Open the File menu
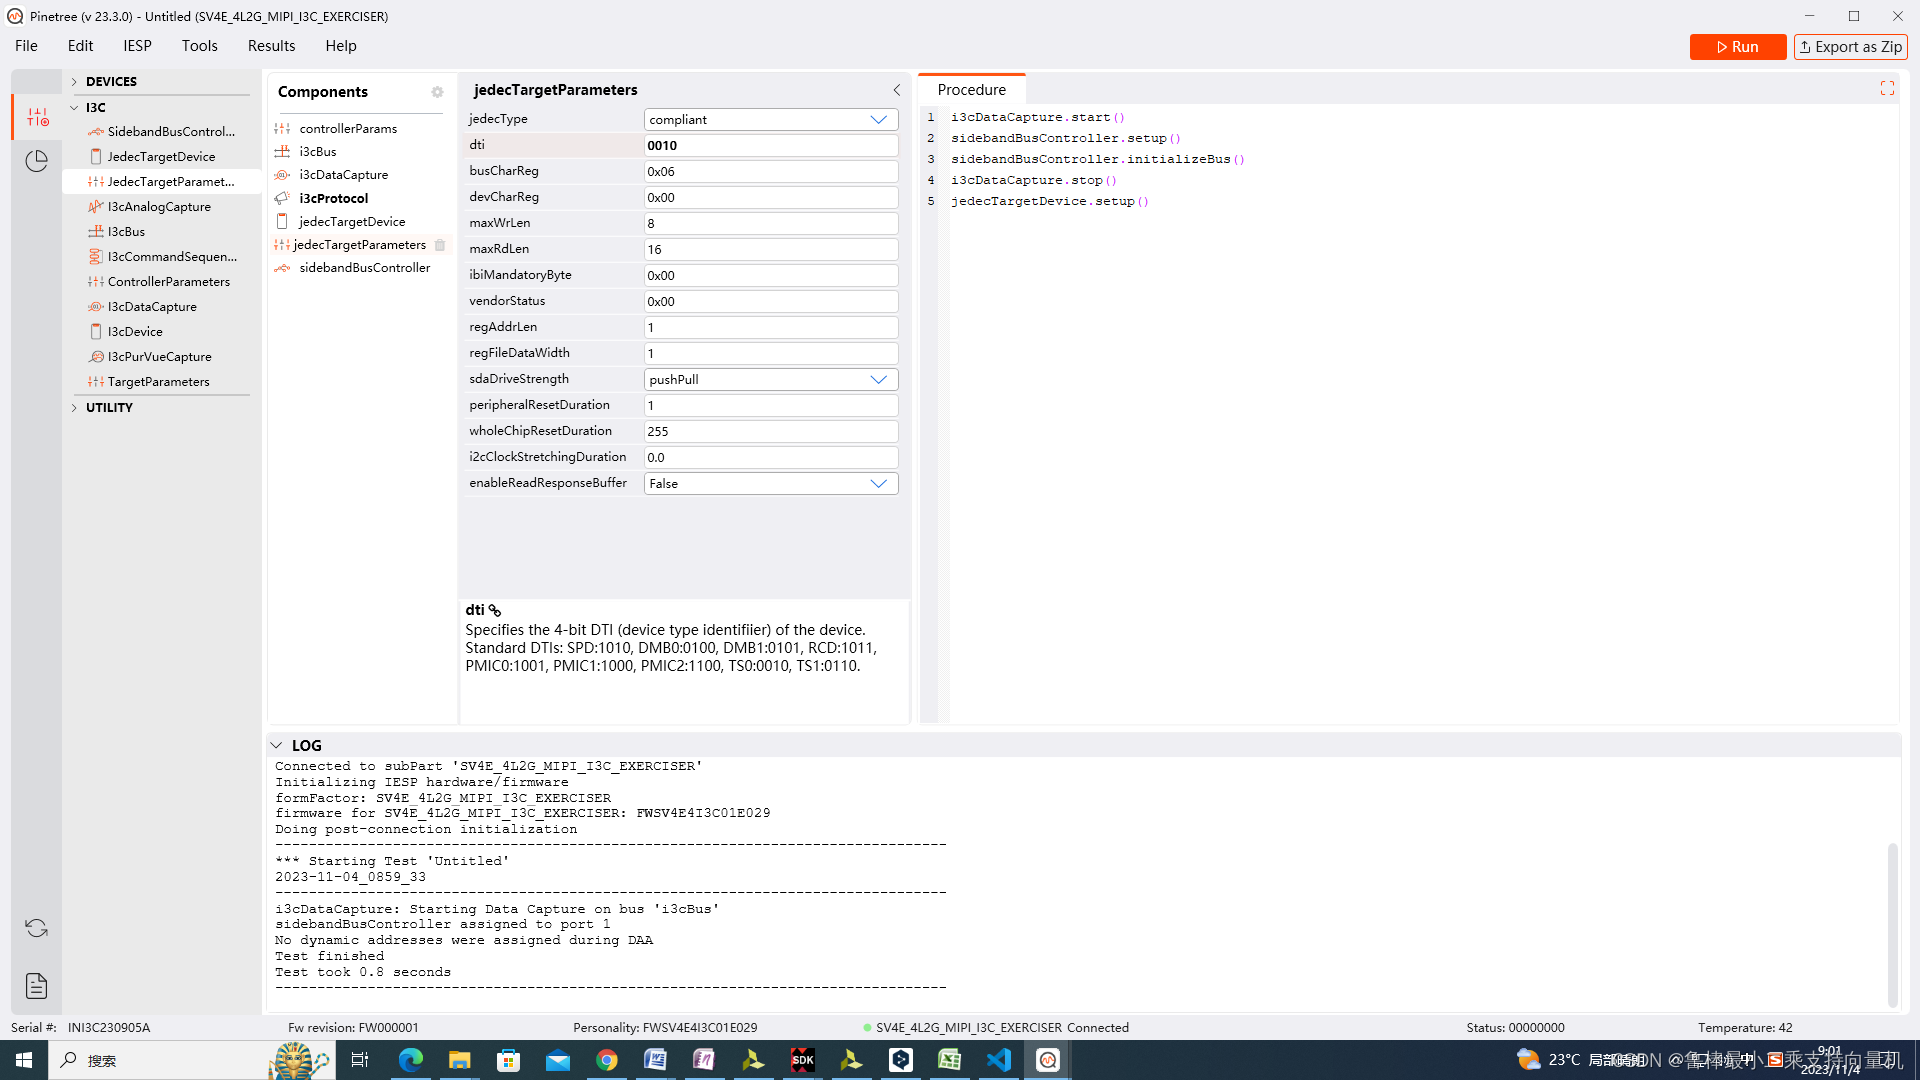This screenshot has width=1920, height=1080. 26,46
